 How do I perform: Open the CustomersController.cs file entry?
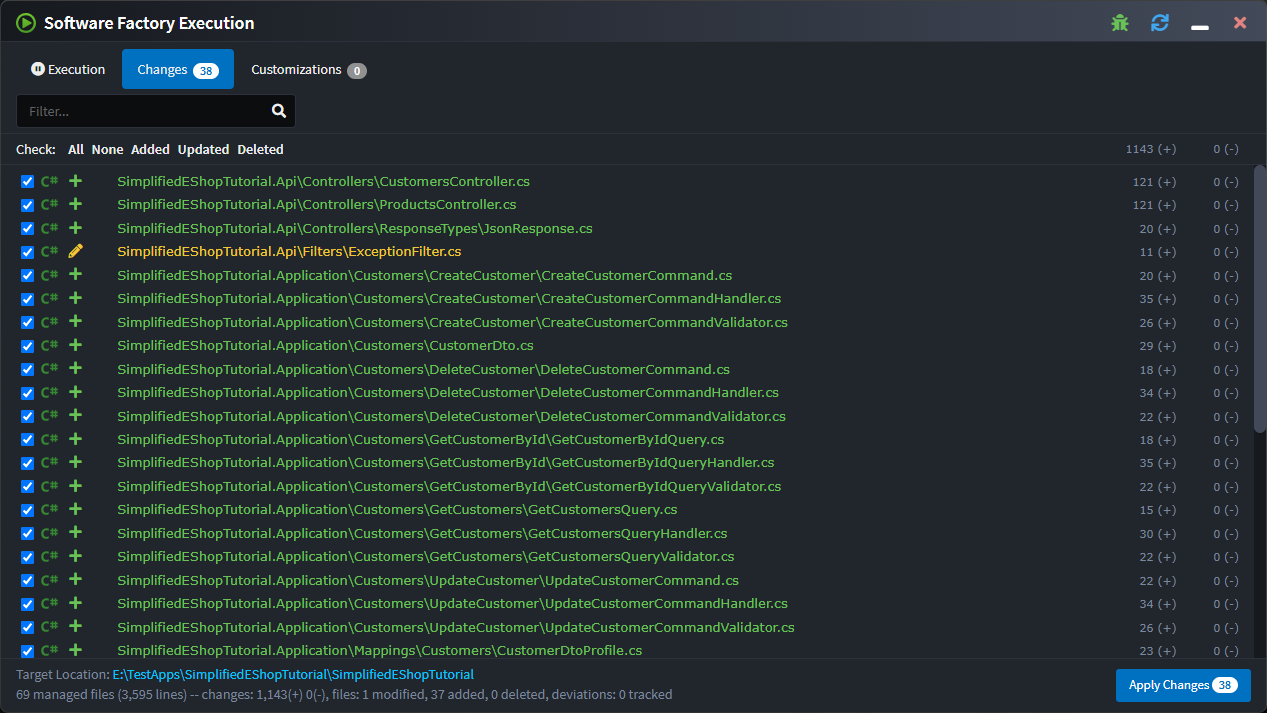click(323, 181)
